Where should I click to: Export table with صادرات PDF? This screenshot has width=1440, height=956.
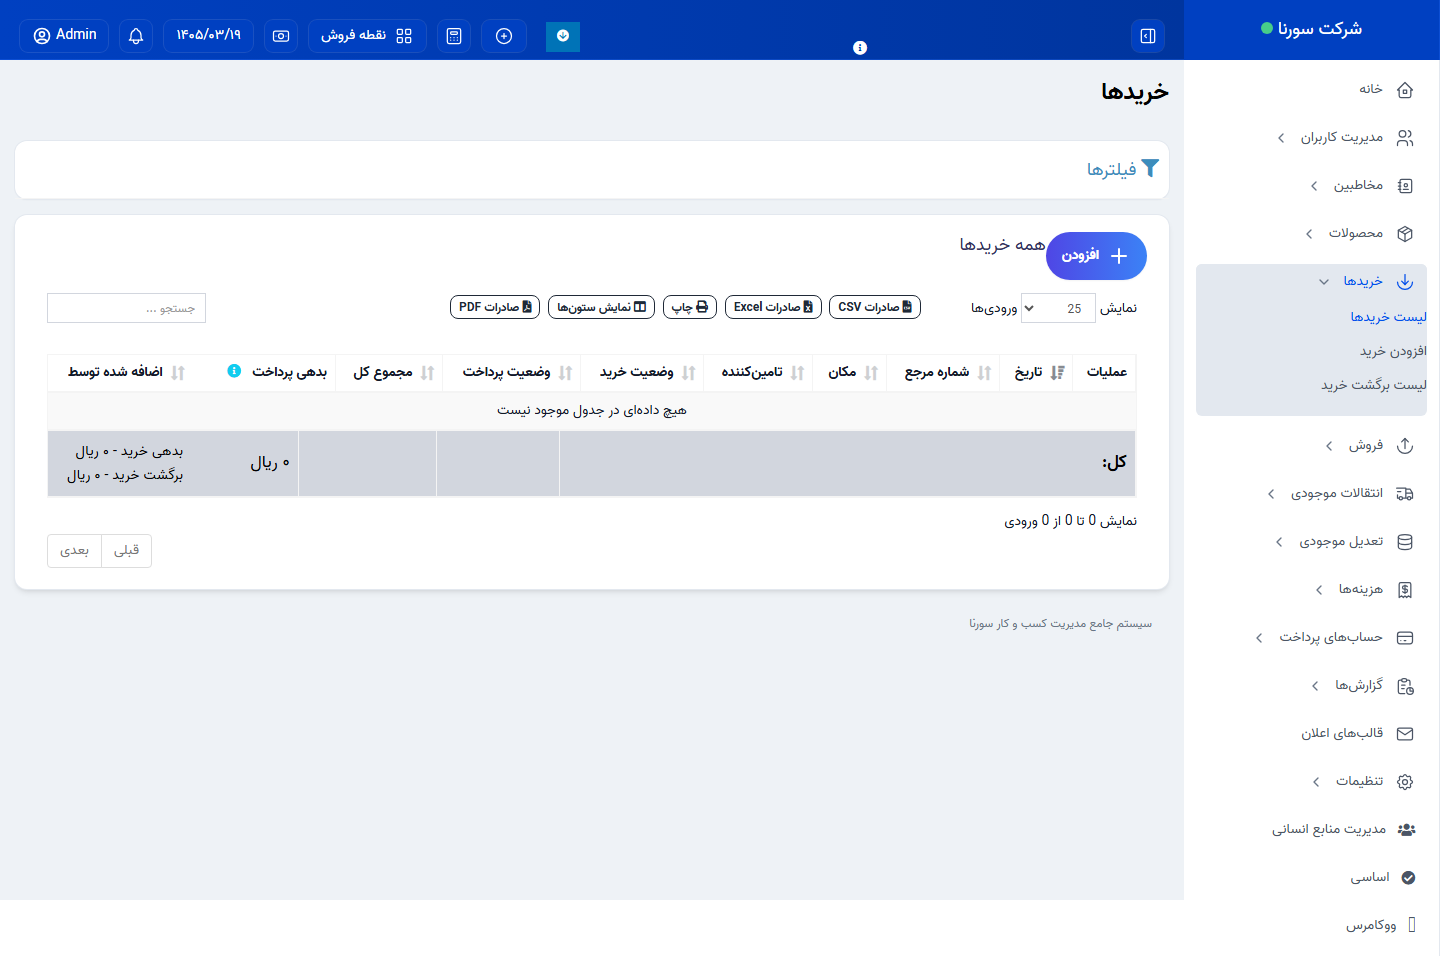pos(495,307)
